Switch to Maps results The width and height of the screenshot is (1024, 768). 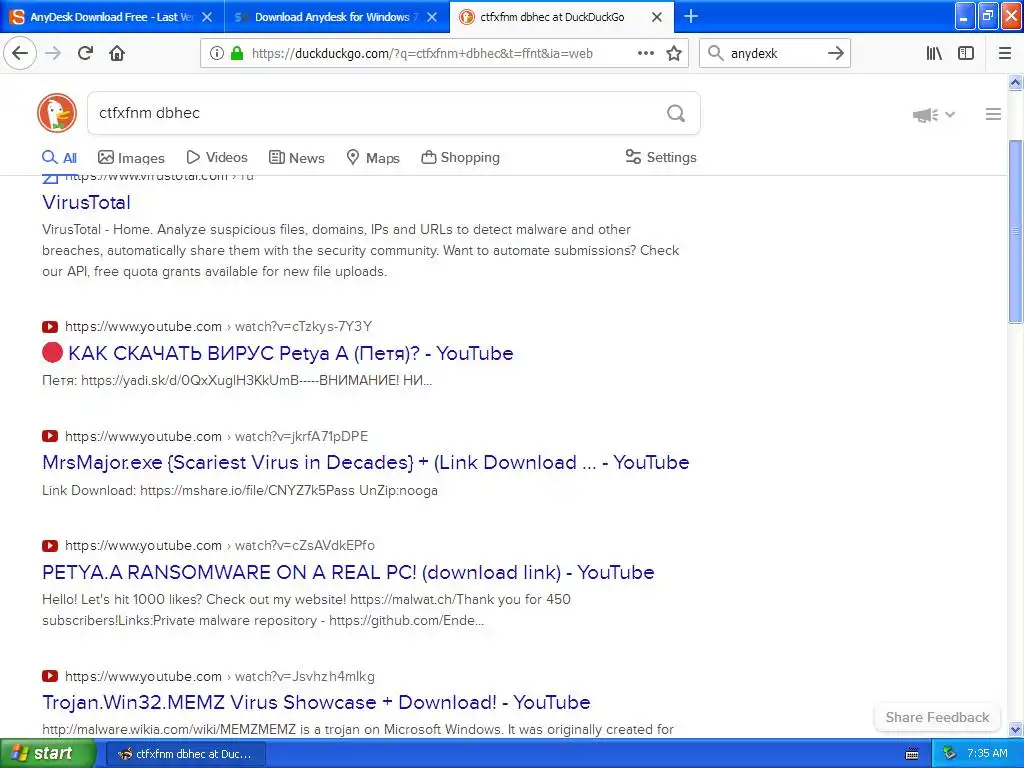(373, 157)
